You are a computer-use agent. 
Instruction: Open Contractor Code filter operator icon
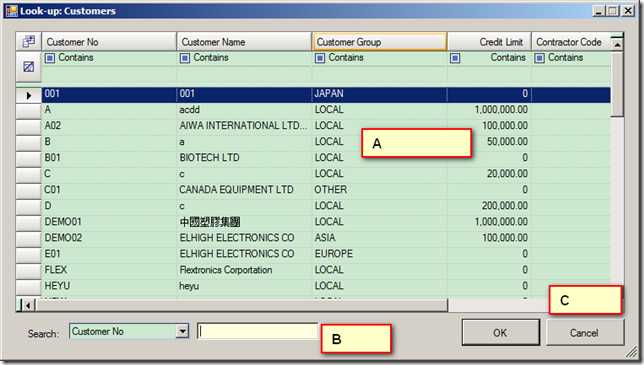[x=539, y=58]
